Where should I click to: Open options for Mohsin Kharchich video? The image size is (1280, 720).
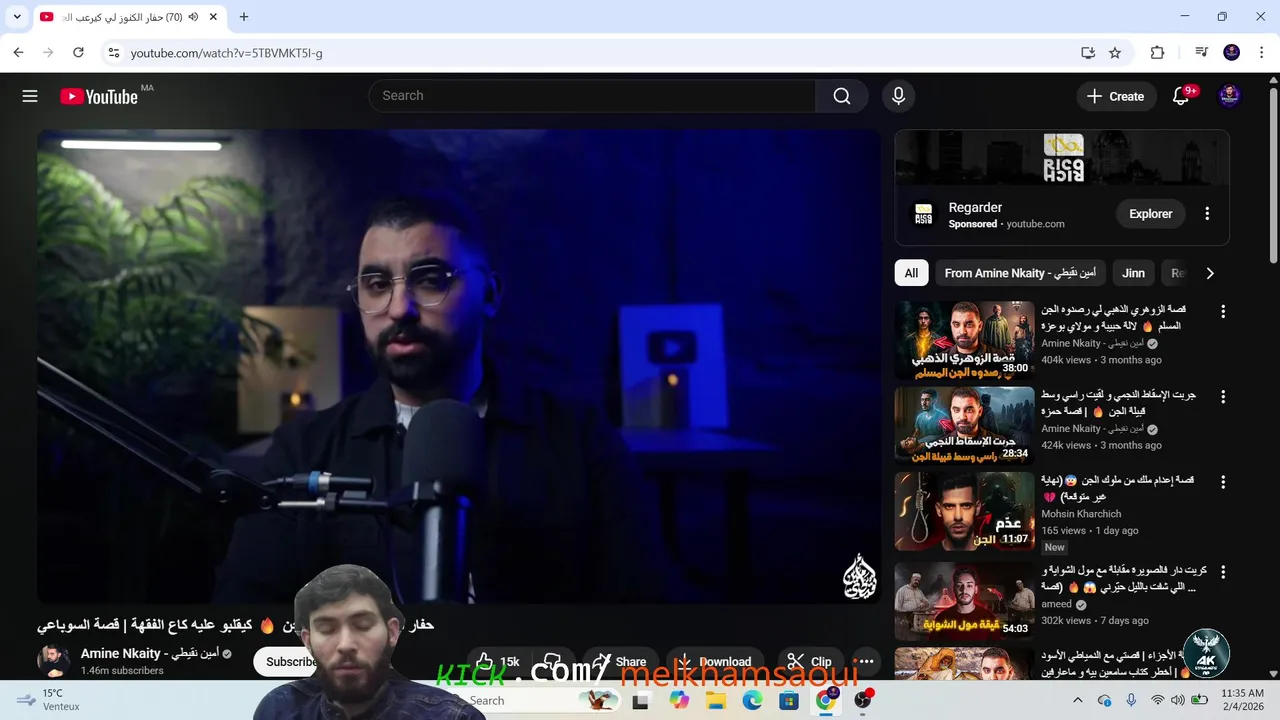tap(1222, 482)
